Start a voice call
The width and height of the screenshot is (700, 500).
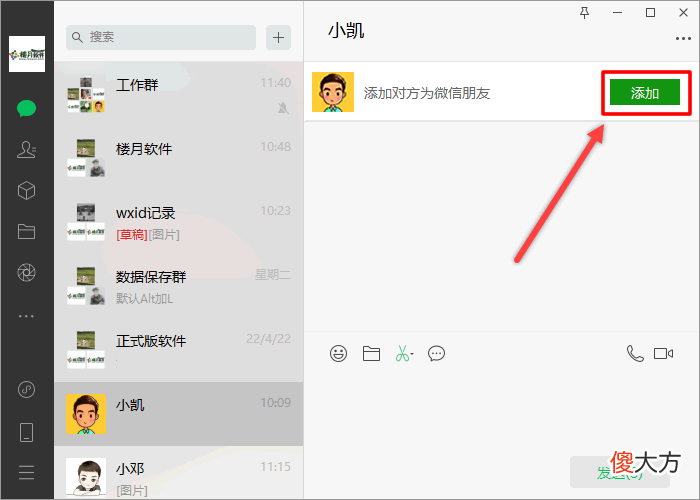coord(635,354)
